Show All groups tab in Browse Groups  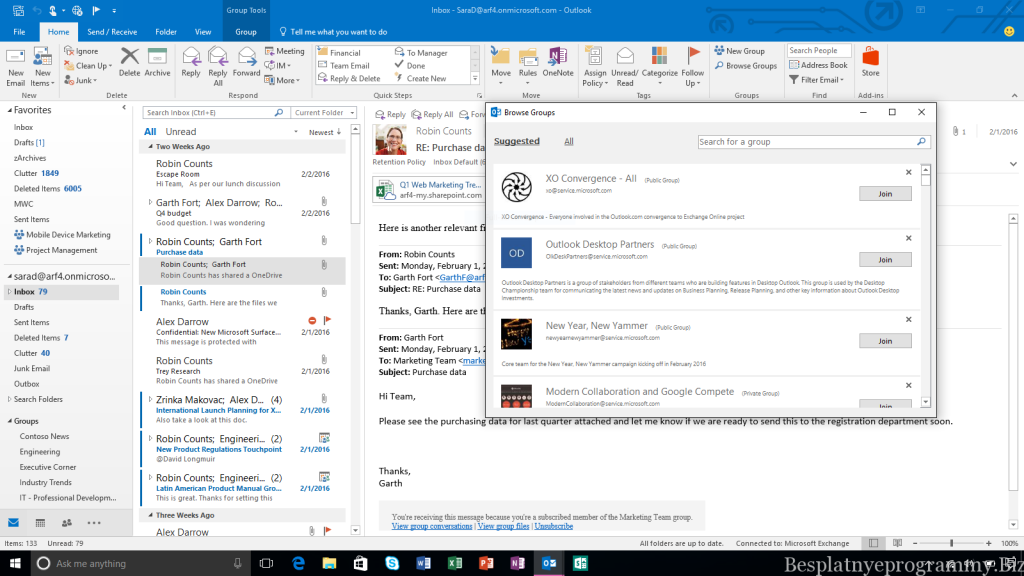tap(569, 142)
